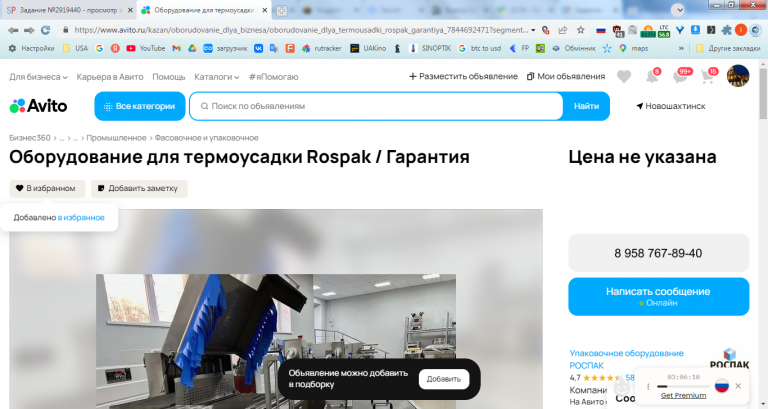Expand the Для бизнеса dropdown
Image resolution: width=768 pixels, height=409 pixels.
[38, 77]
